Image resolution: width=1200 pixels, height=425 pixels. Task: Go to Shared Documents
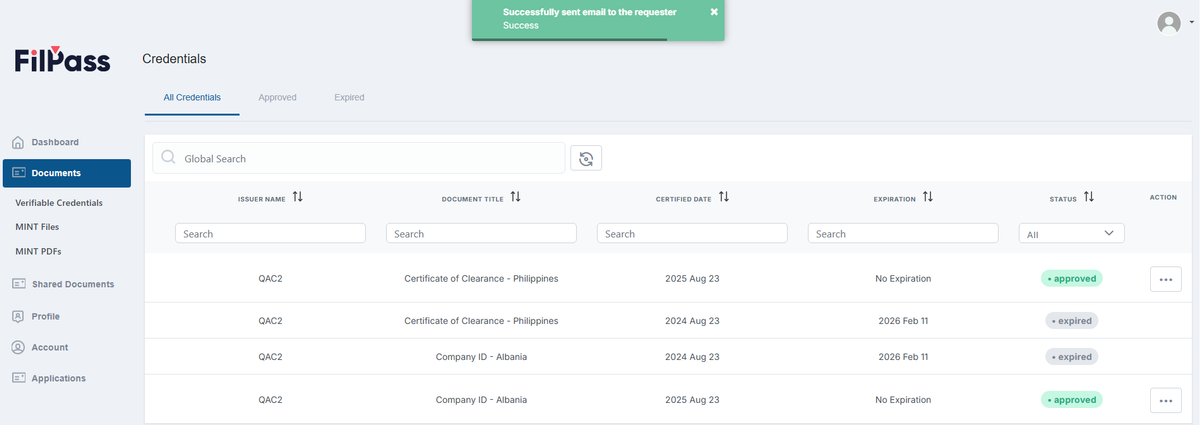point(73,284)
